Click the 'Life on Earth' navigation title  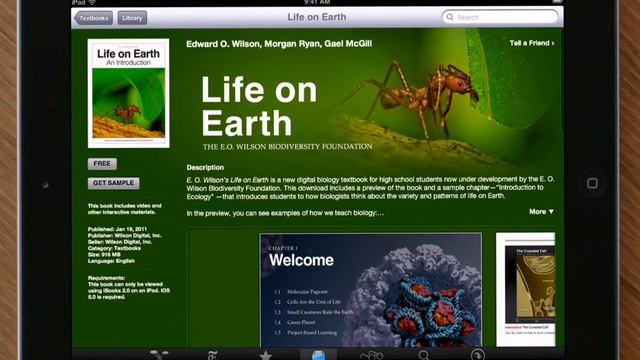pos(317,17)
